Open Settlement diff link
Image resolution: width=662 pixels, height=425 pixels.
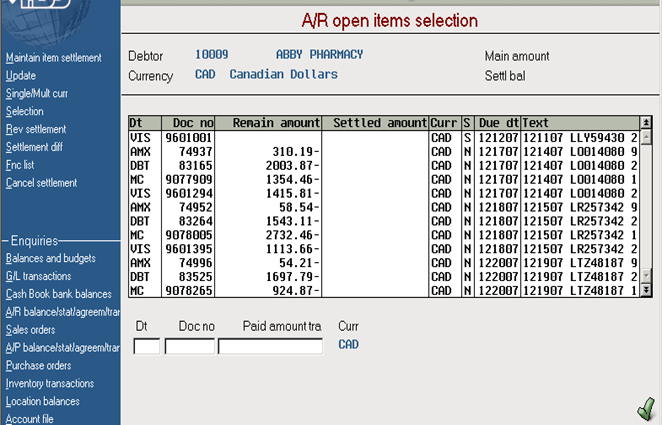click(34, 147)
